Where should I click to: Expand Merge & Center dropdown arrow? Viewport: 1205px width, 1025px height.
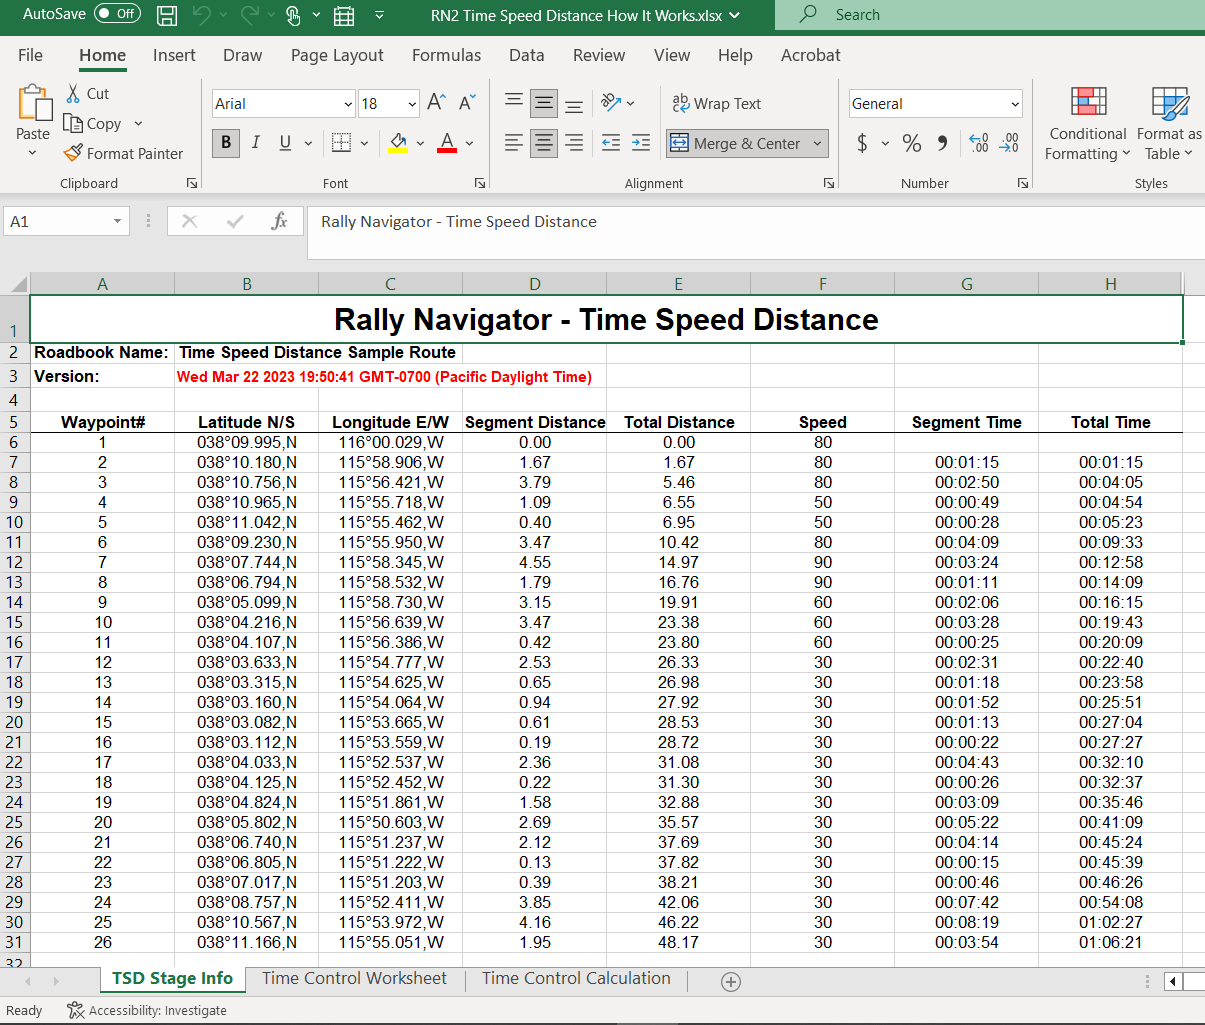[817, 143]
